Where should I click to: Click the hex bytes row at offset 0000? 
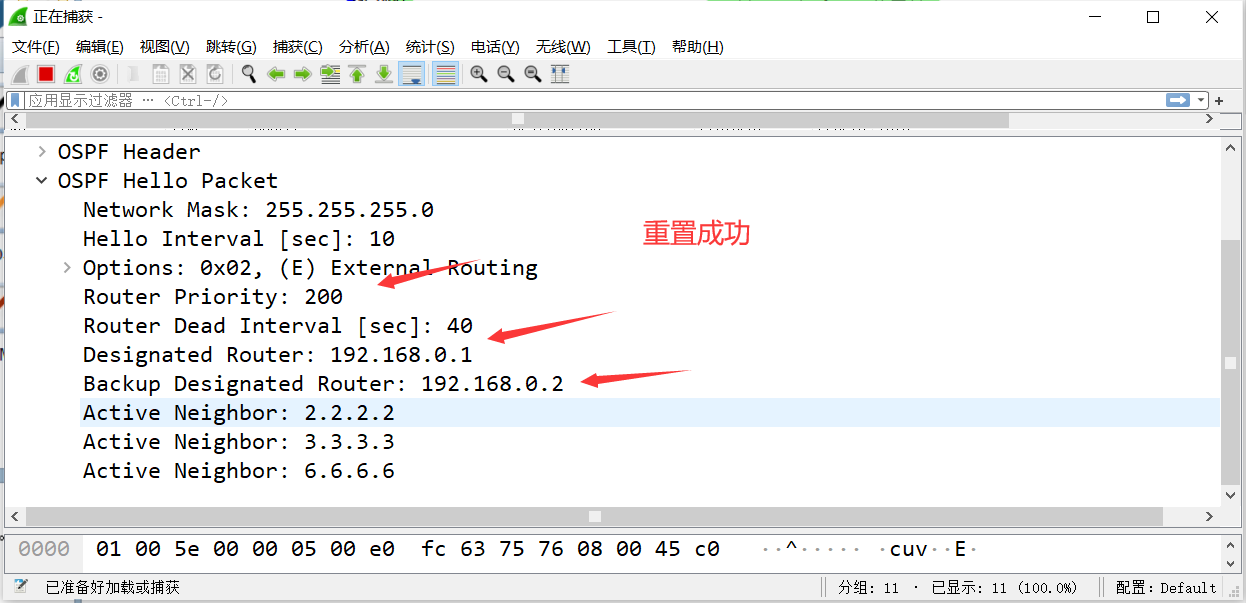coord(408,549)
